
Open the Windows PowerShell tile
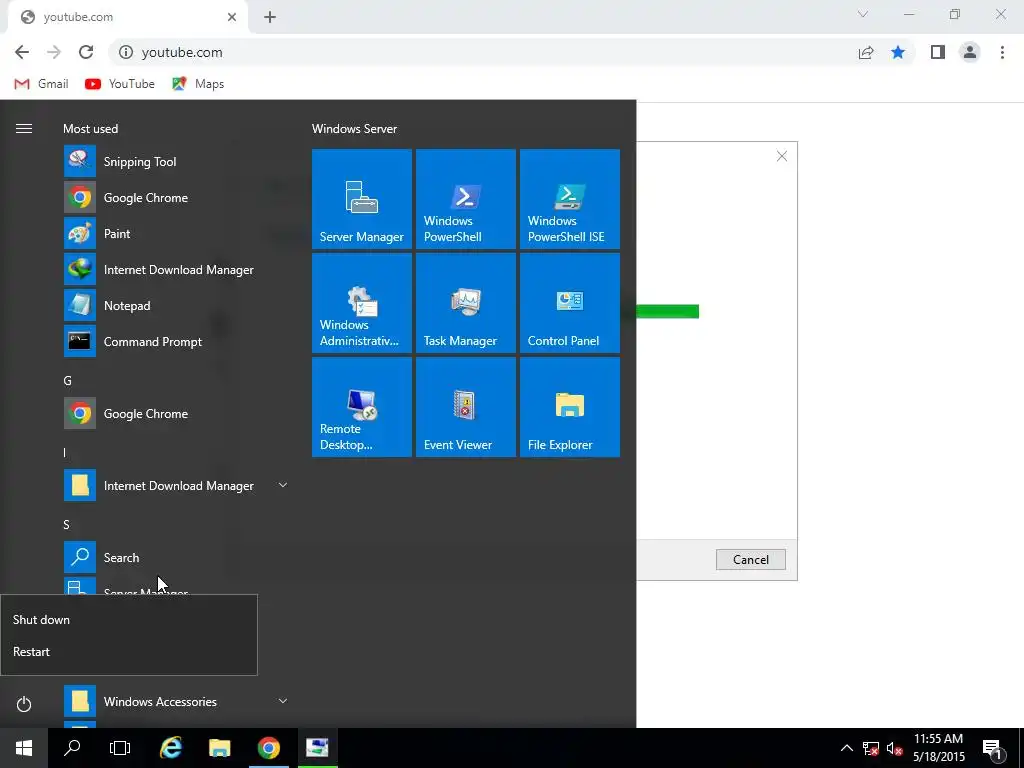tap(466, 199)
